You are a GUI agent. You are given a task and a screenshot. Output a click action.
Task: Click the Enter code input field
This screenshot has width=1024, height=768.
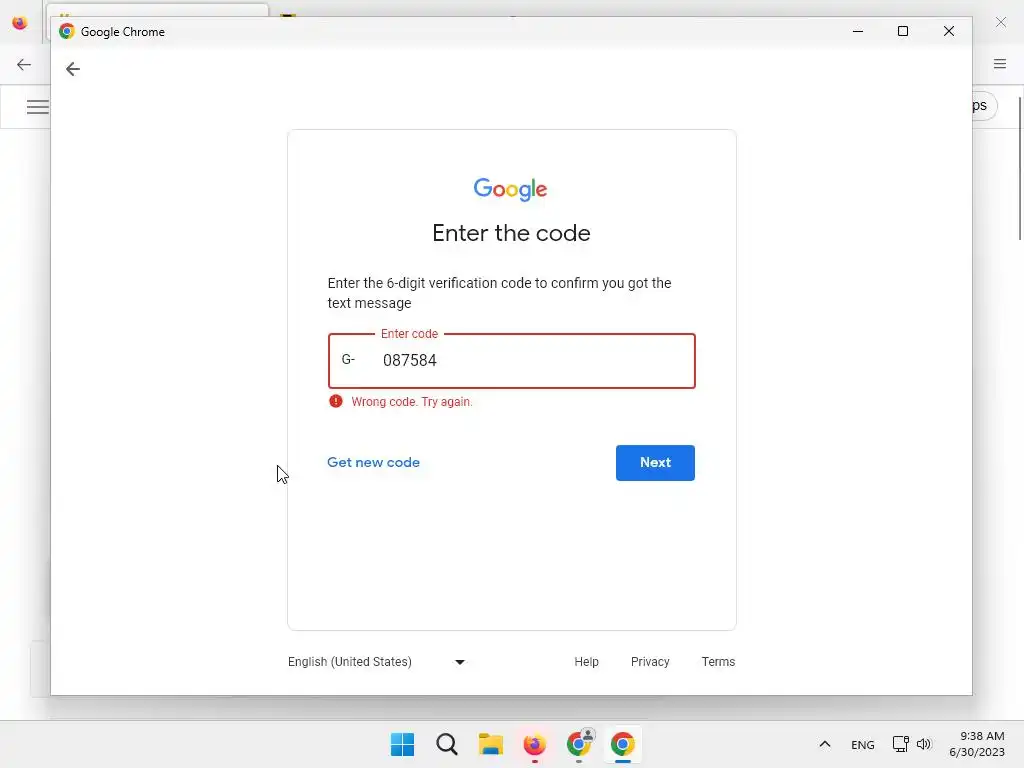click(x=511, y=360)
